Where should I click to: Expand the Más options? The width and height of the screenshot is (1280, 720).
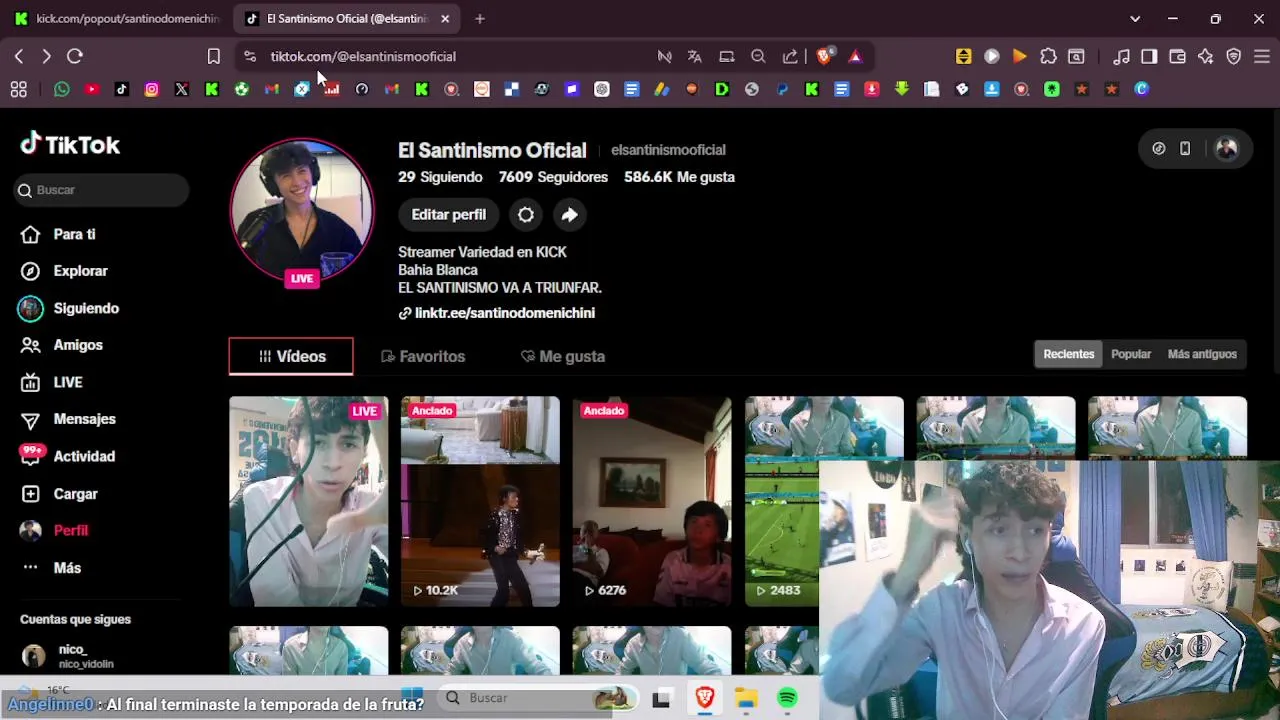click(67, 568)
